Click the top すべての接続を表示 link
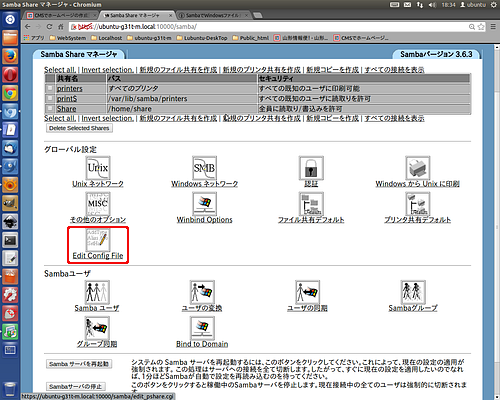This screenshot has height=400, width=500. [394, 70]
